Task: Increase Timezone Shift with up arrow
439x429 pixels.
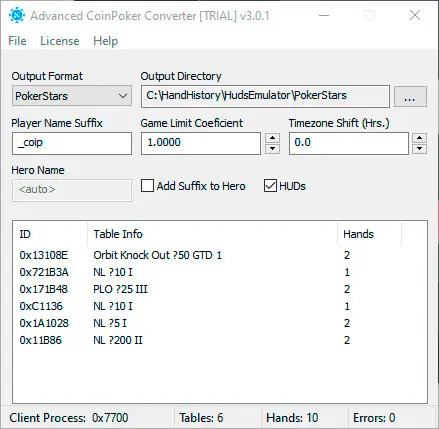Action: [x=419, y=138]
